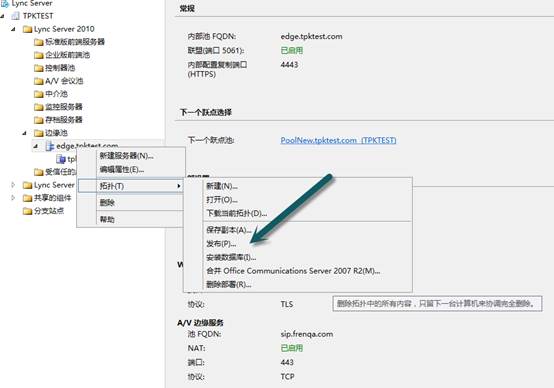Click the 下一个跃点池: label
Image resolution: width=554 pixels, height=388 pixels.
[x=211, y=140]
